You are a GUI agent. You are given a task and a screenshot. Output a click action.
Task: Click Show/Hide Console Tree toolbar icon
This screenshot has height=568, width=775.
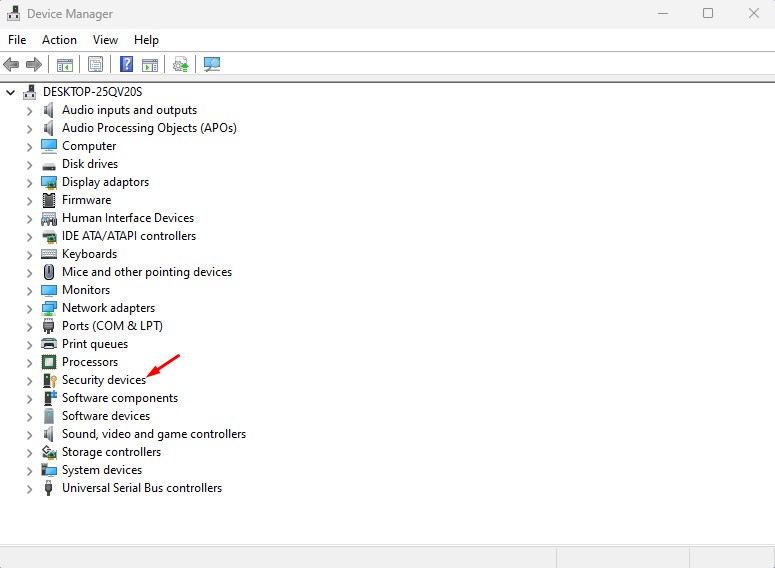pos(65,64)
